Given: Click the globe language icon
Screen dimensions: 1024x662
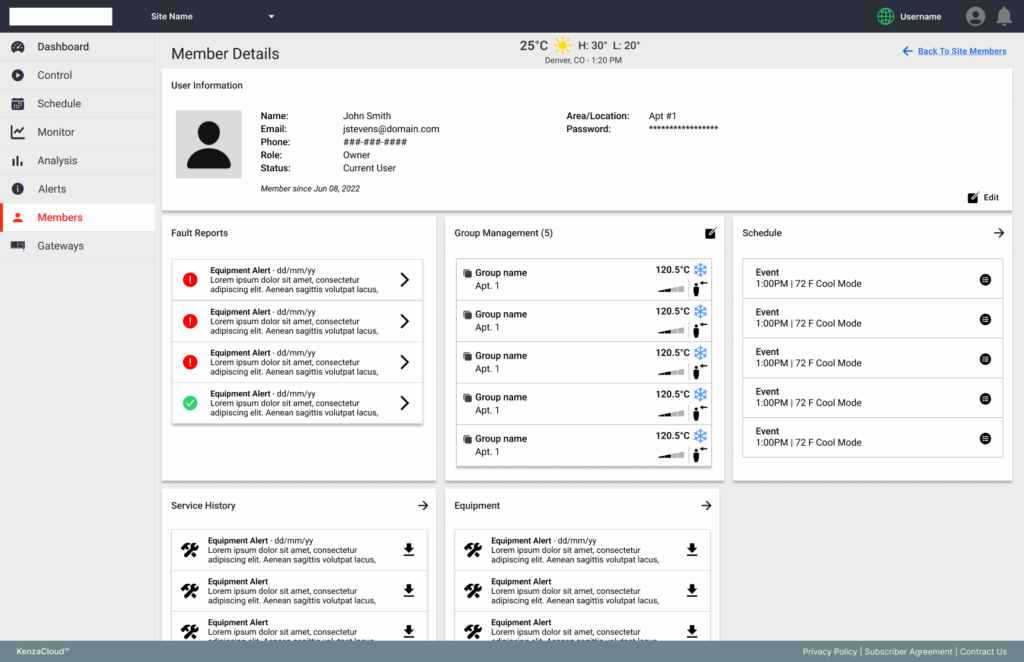Looking at the screenshot, I should (885, 16).
